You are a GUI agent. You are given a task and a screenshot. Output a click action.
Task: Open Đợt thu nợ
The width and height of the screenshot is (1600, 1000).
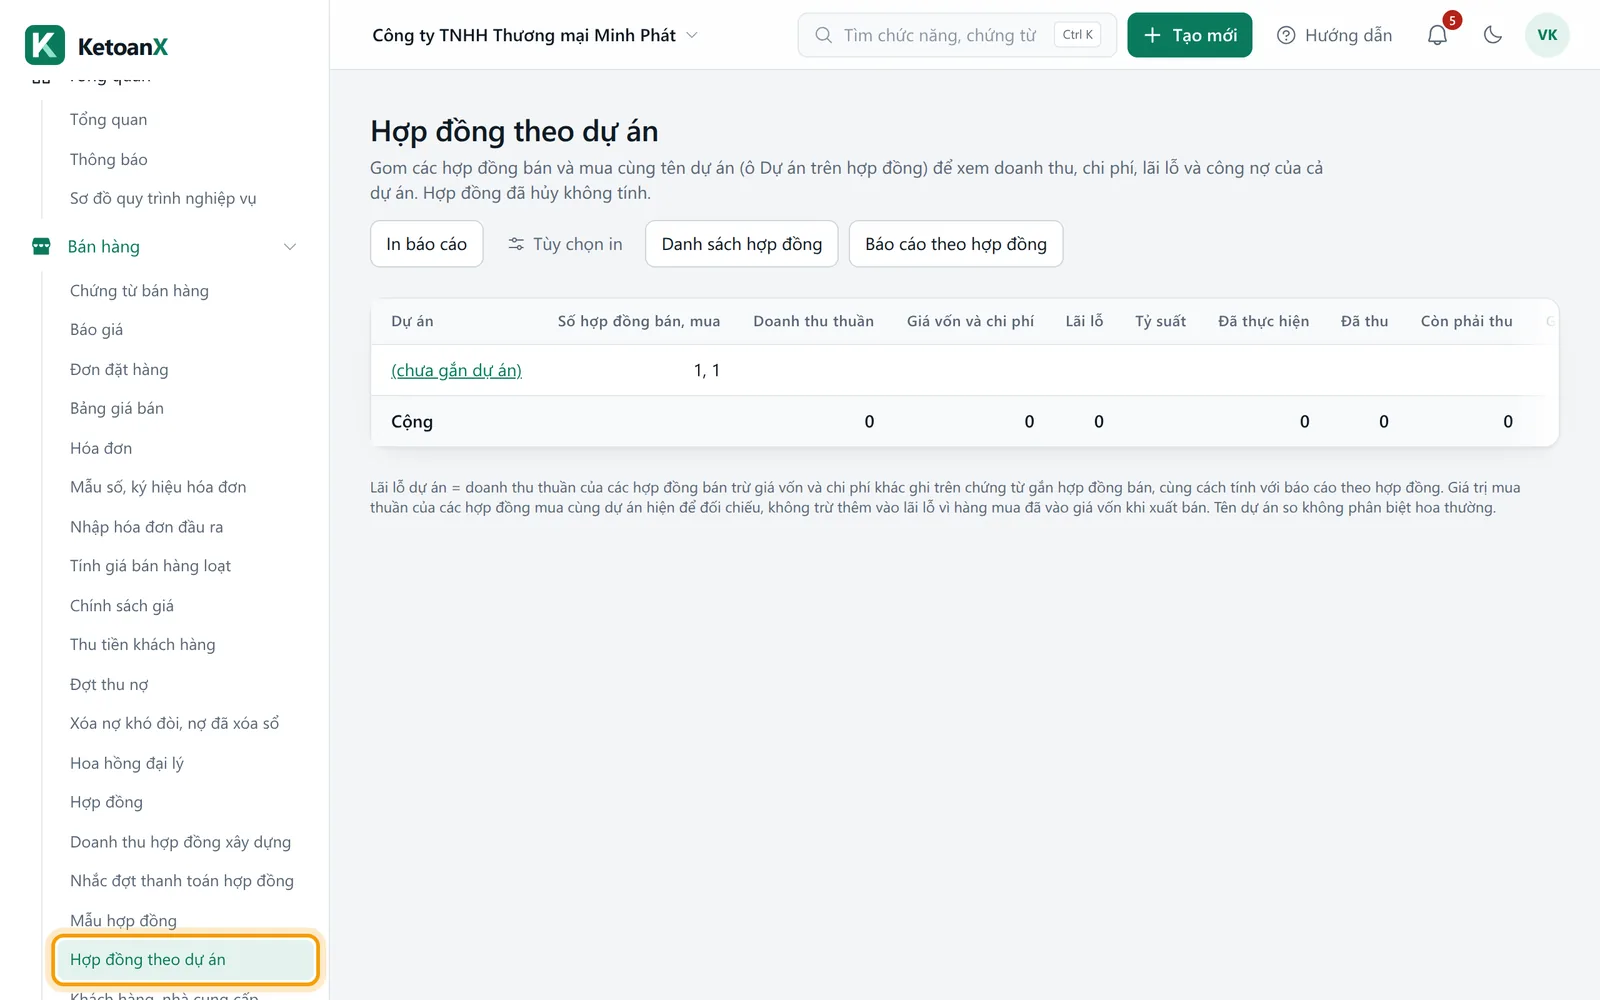click(109, 684)
